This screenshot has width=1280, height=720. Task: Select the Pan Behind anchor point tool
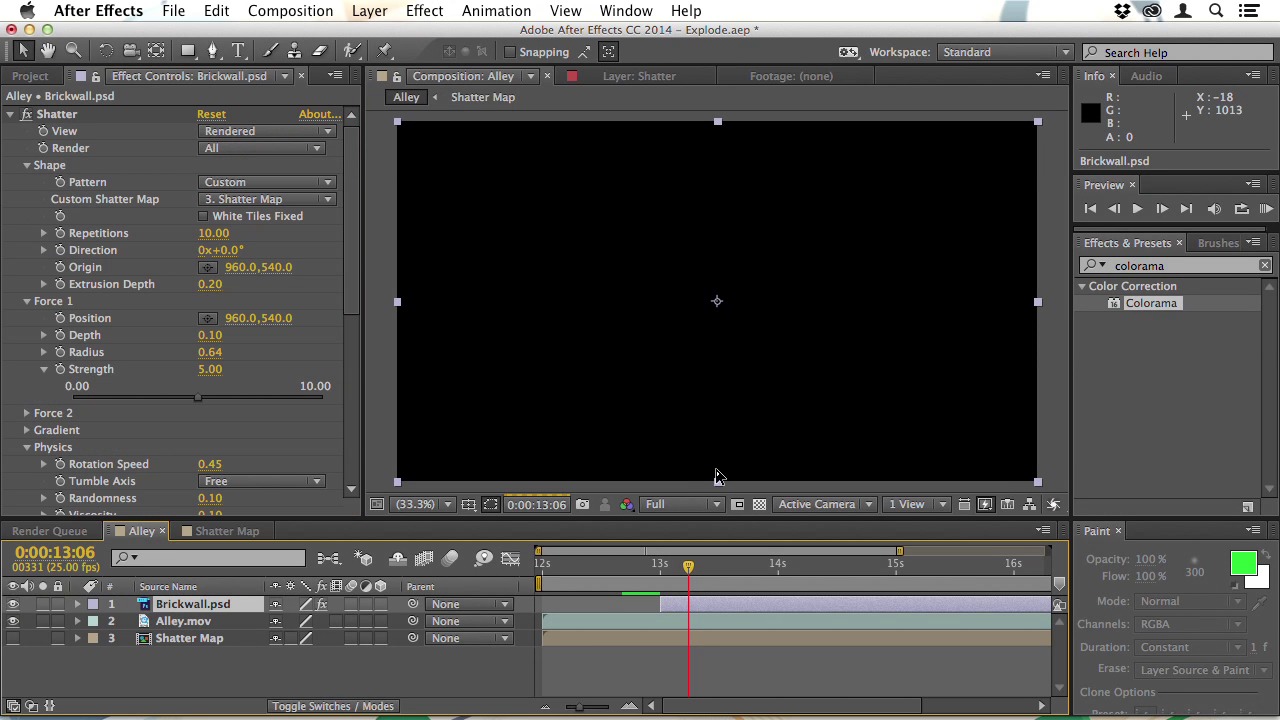coord(156,51)
